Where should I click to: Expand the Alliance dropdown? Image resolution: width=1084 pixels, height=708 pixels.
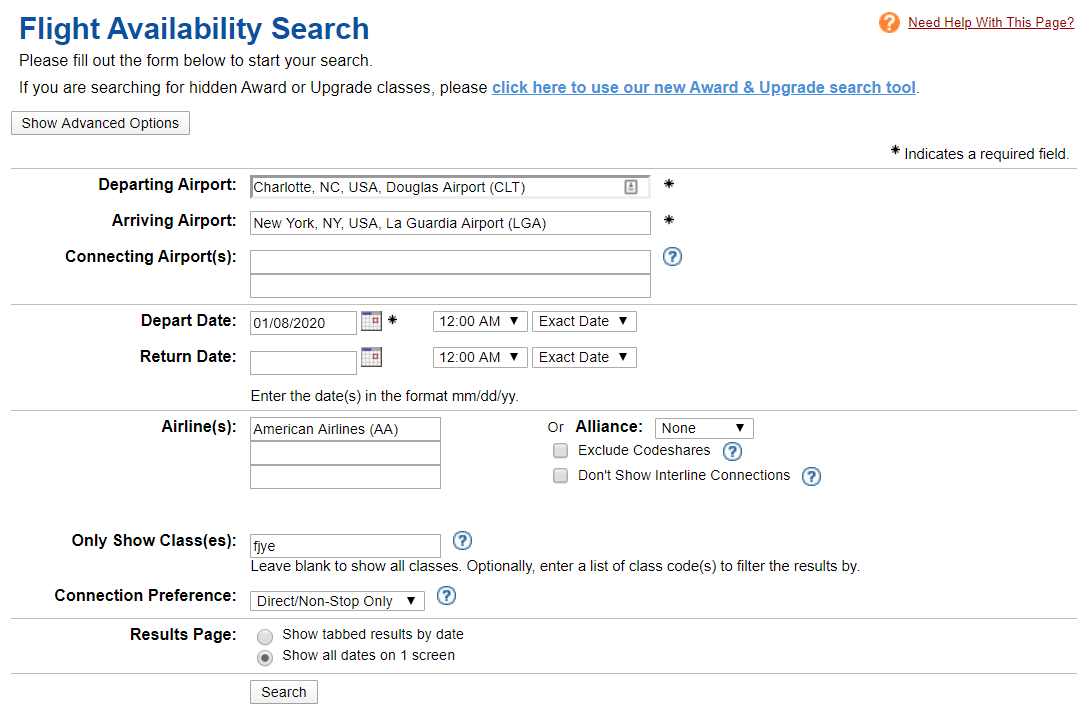pyautogui.click(x=704, y=428)
